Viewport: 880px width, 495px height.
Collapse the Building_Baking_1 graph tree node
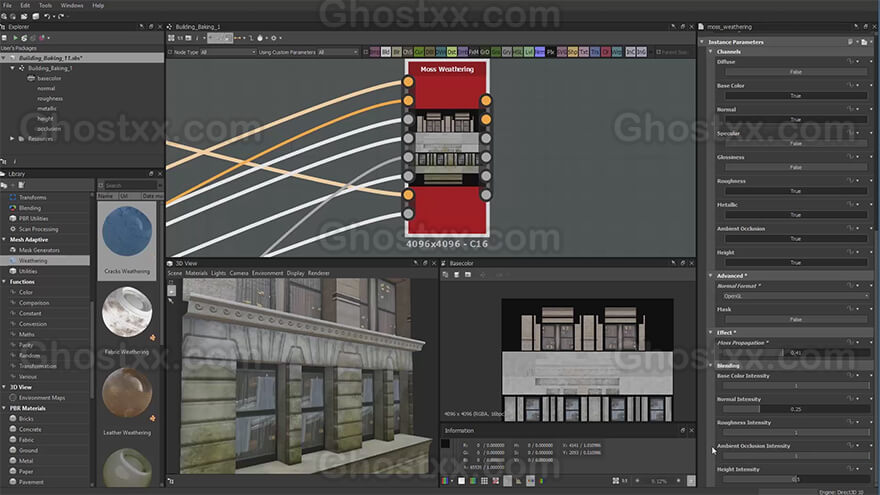pos(13,68)
